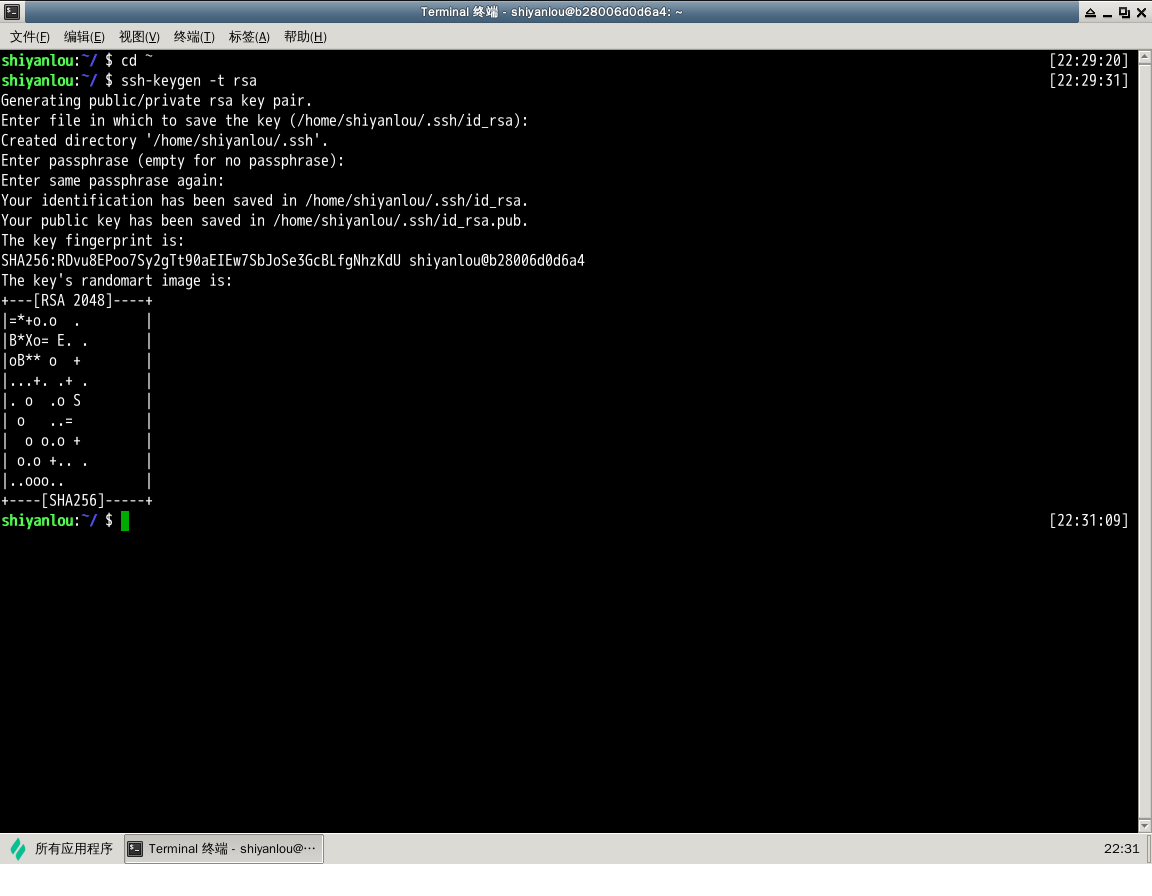This screenshot has height=896, width=1152.
Task: Open the 视图(V) menu
Action: (x=139, y=37)
